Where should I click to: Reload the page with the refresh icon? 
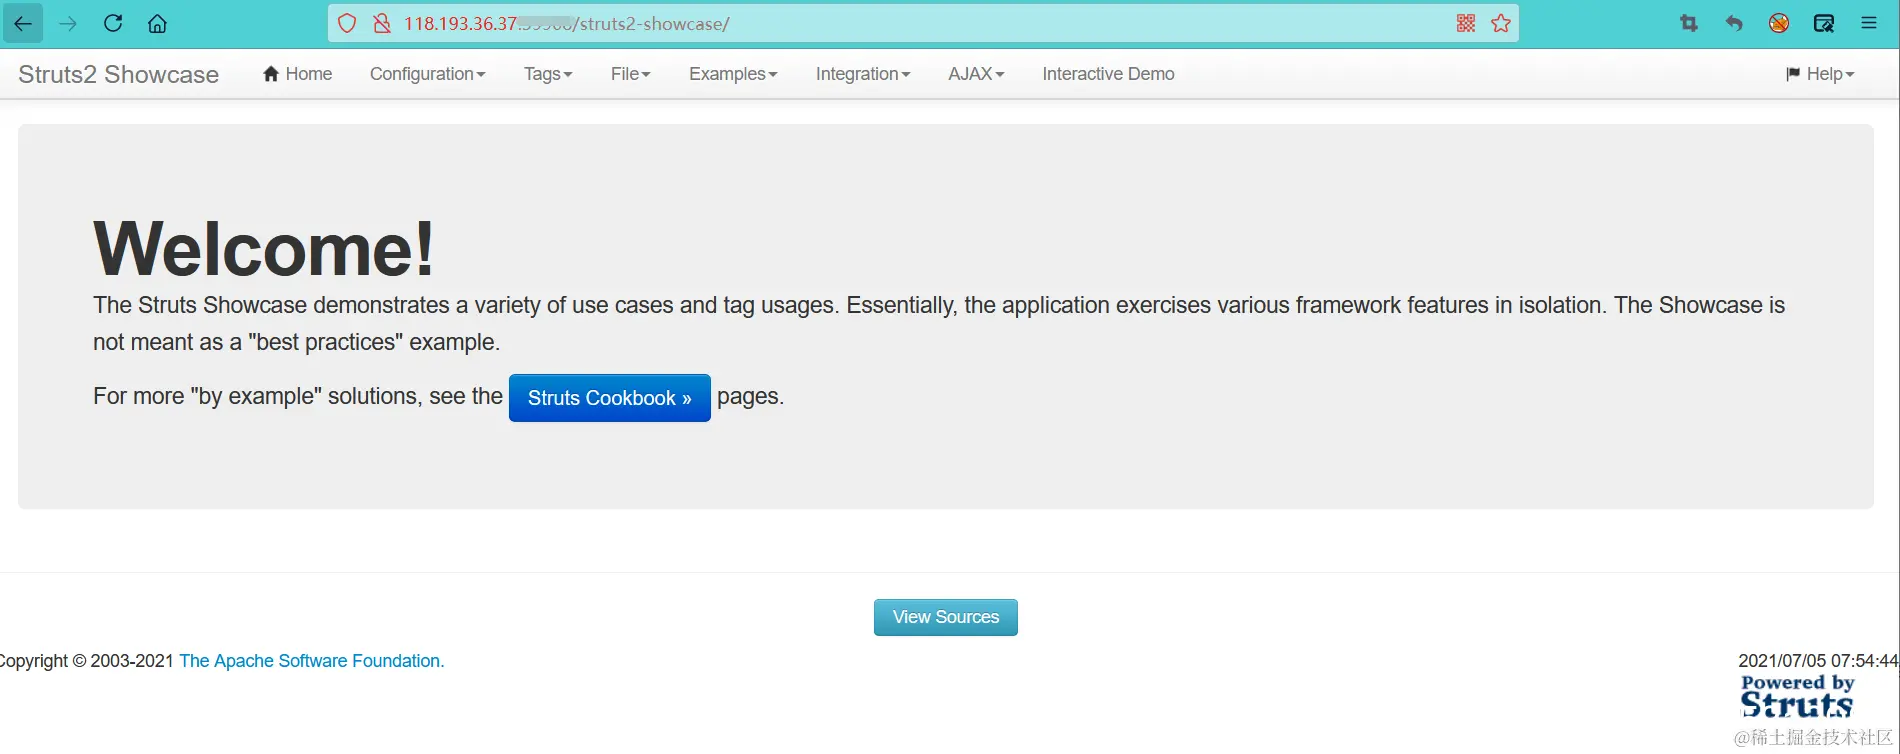point(113,23)
